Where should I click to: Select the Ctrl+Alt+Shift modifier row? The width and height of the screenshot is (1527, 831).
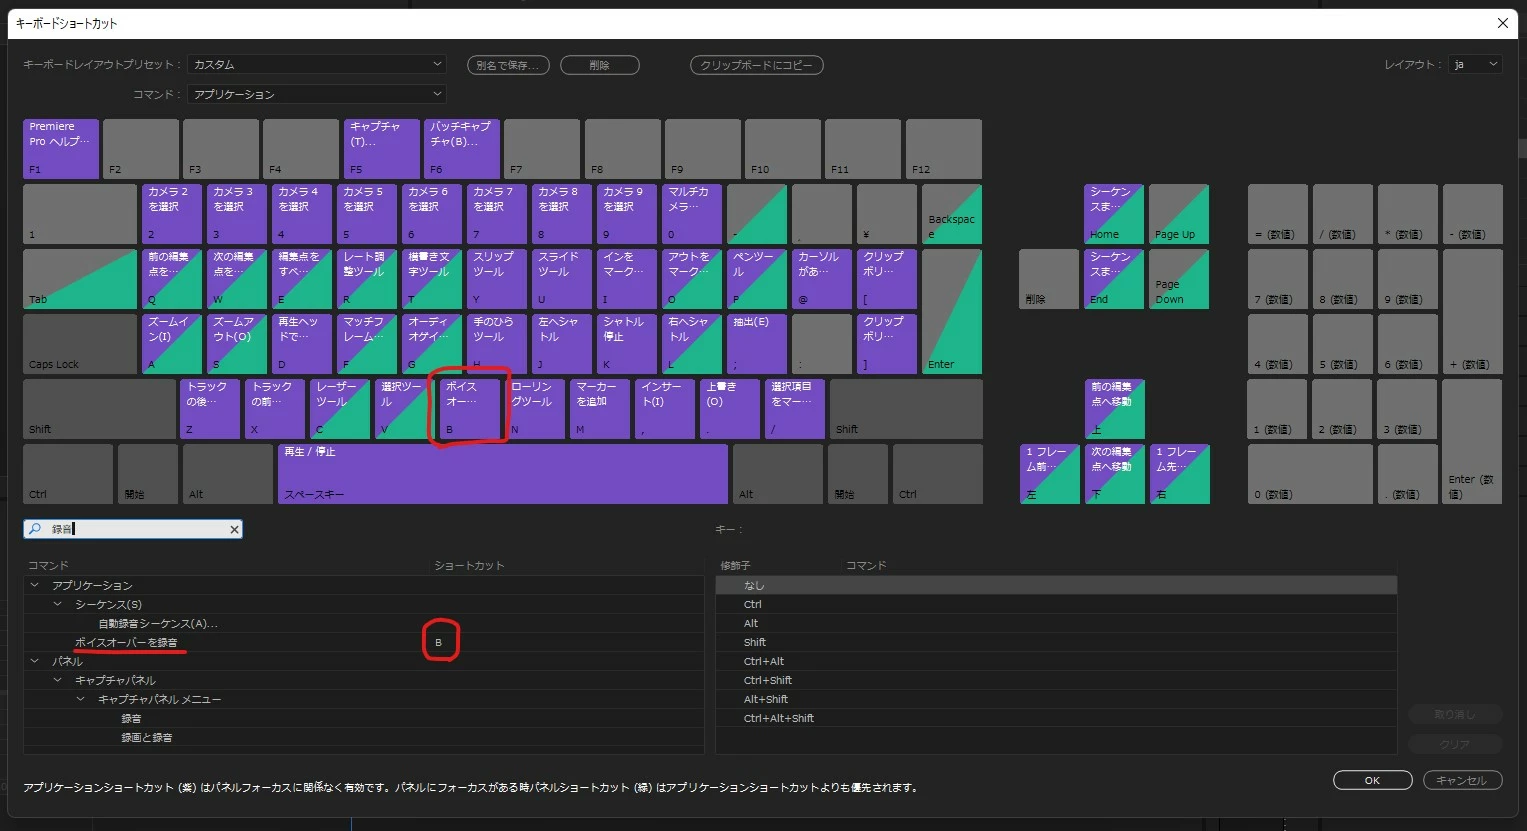point(1056,718)
